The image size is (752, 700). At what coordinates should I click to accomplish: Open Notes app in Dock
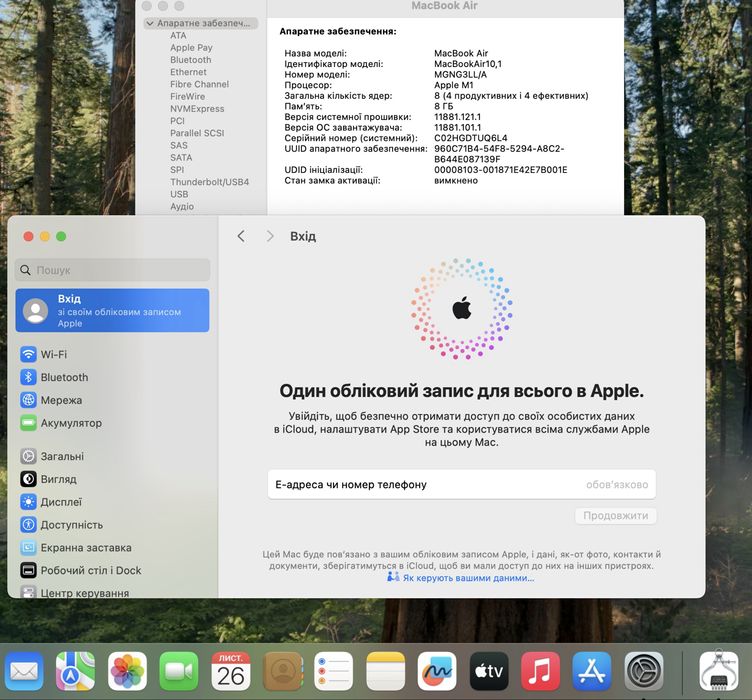[386, 671]
